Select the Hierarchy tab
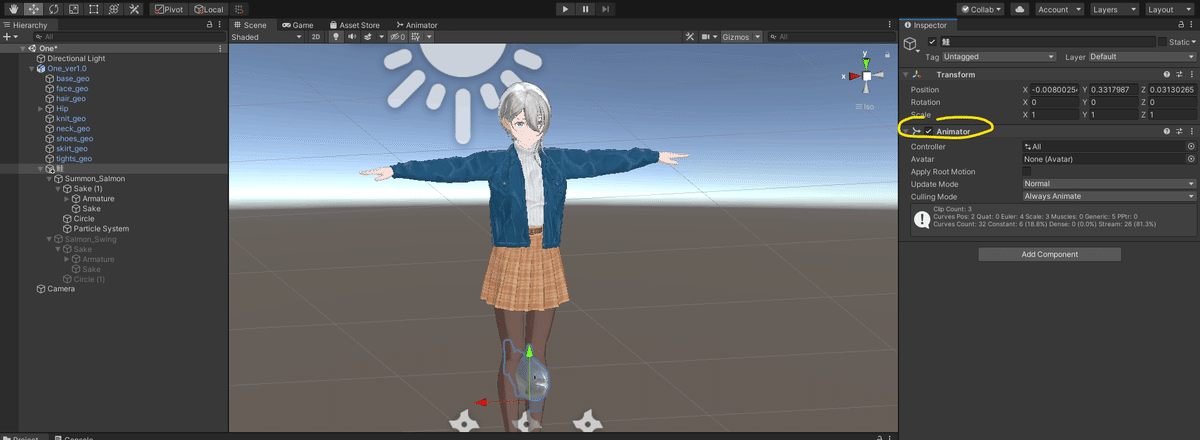The height and width of the screenshot is (440, 1200). pyautogui.click(x=30, y=24)
